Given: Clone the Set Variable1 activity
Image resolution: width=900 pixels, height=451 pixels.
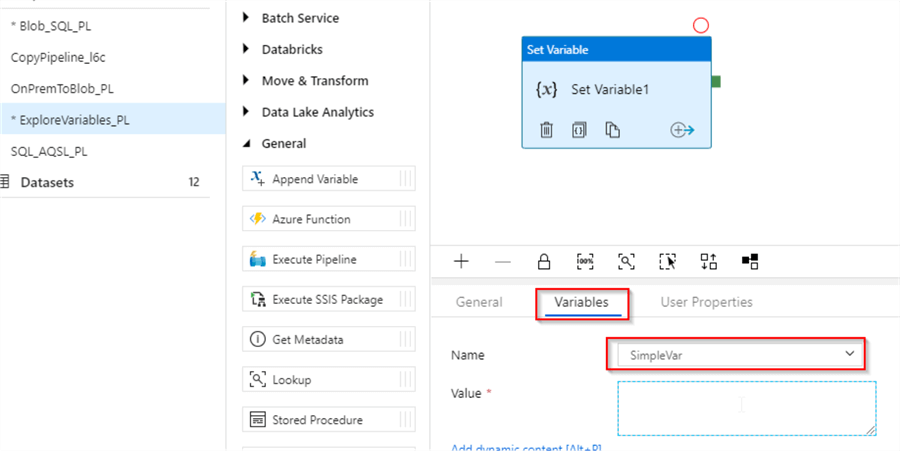Looking at the screenshot, I should [613, 129].
